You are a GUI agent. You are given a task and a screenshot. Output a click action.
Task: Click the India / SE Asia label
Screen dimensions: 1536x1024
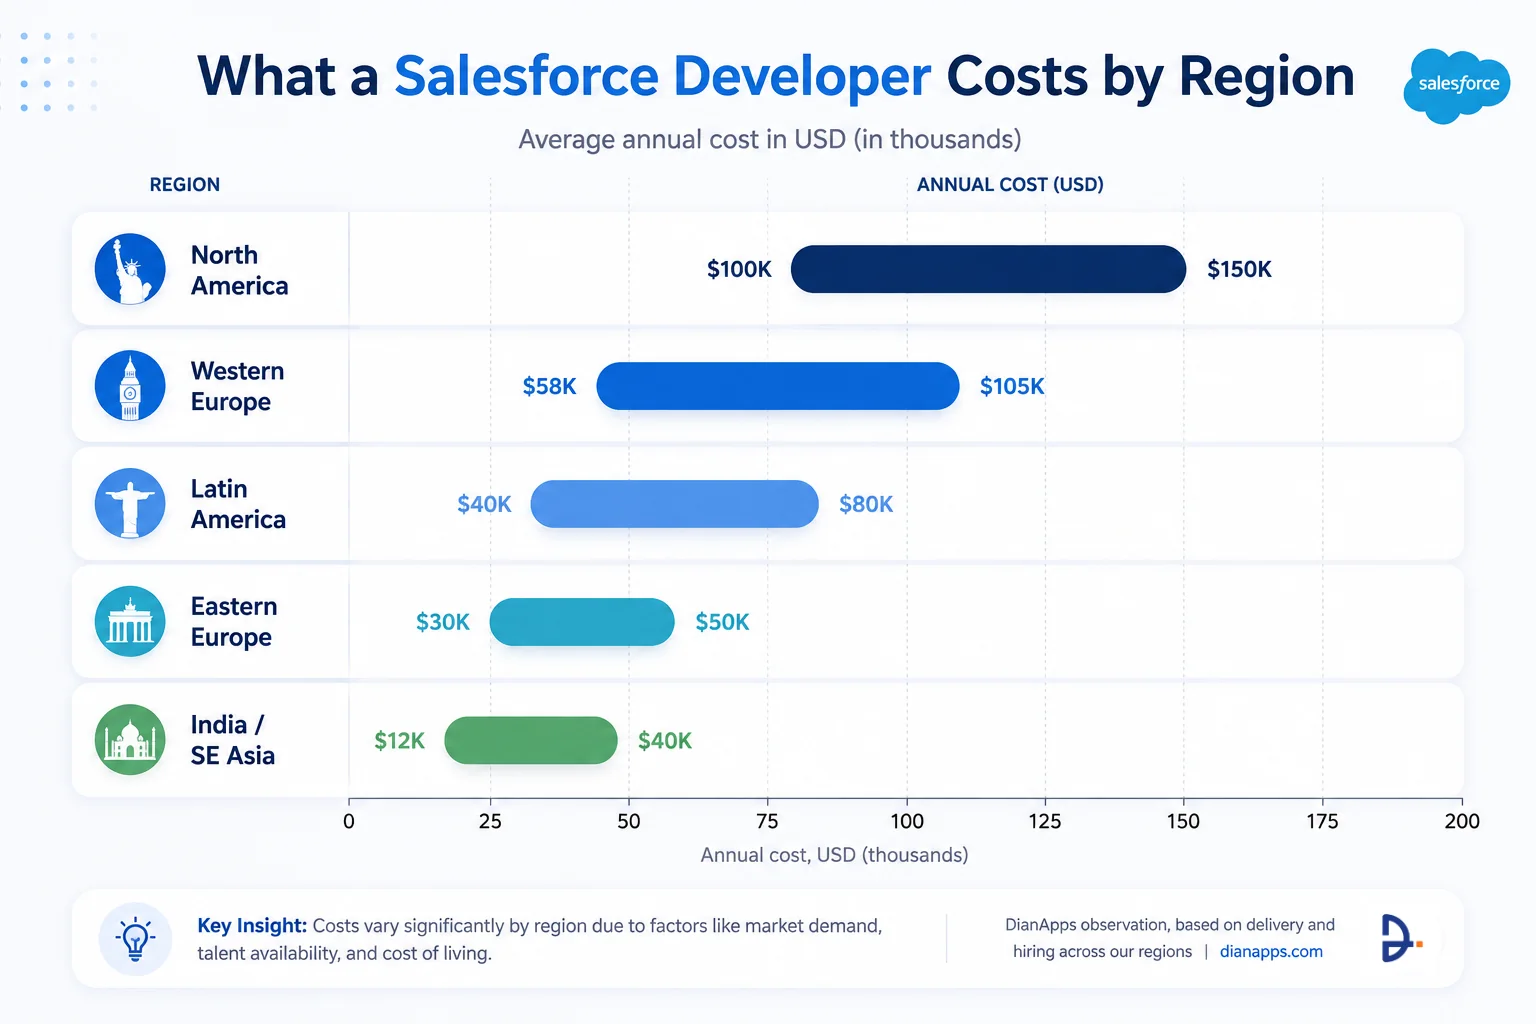pyautogui.click(x=233, y=740)
